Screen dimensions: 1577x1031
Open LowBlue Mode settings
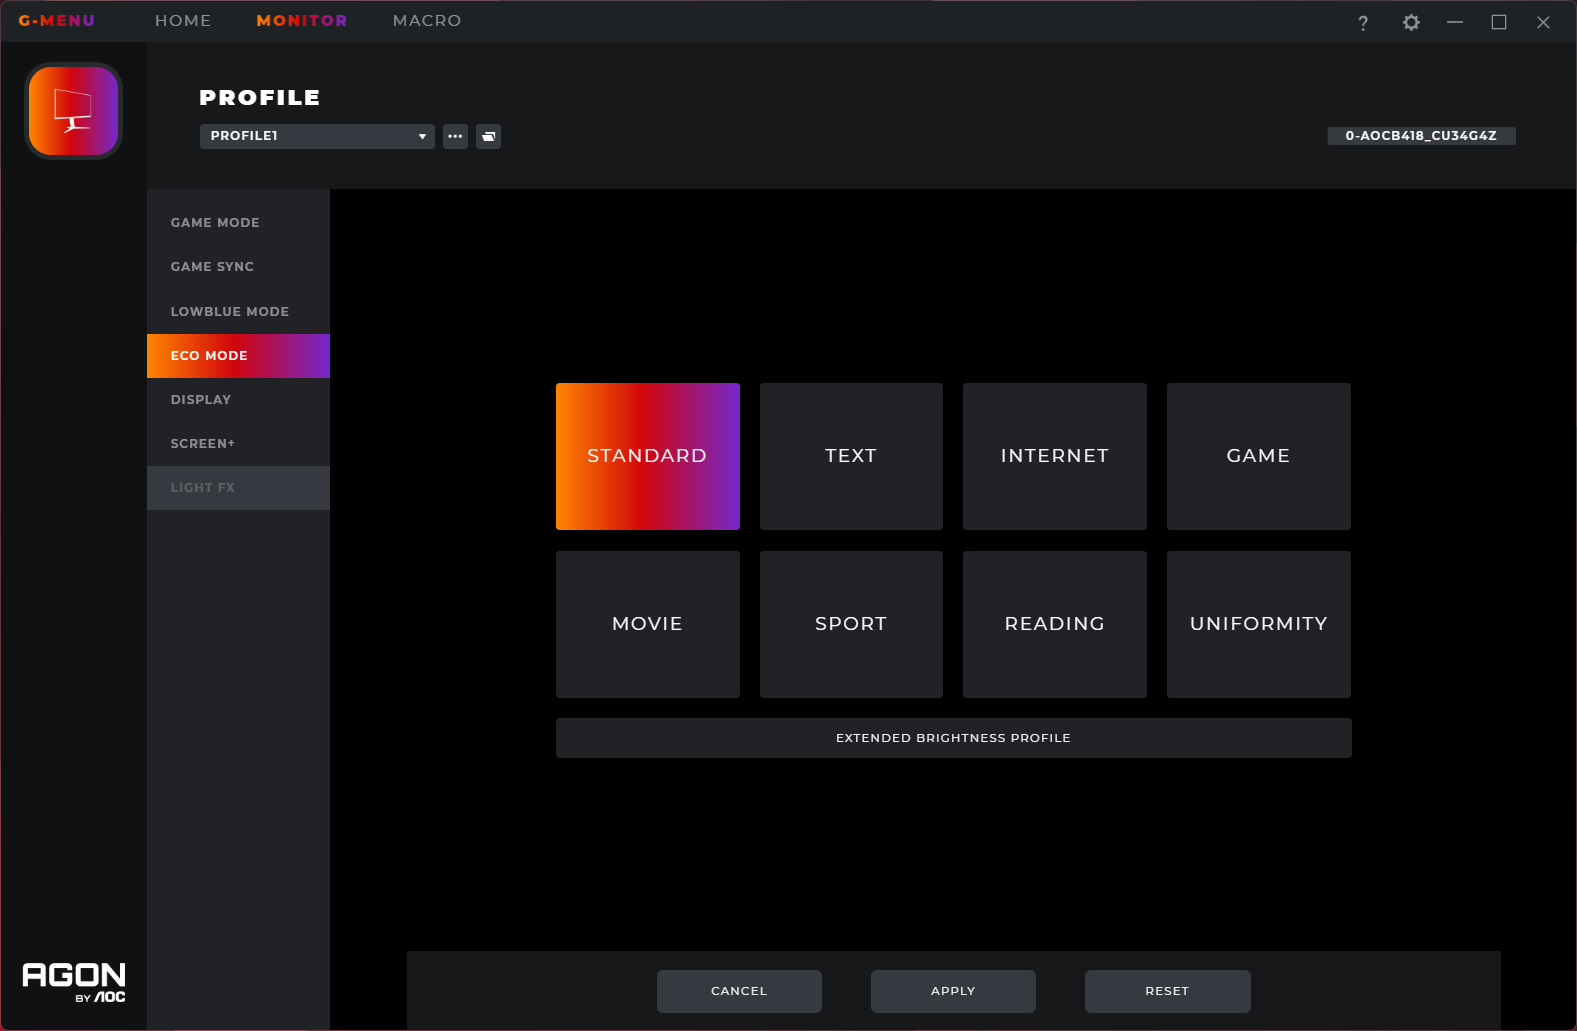click(229, 312)
